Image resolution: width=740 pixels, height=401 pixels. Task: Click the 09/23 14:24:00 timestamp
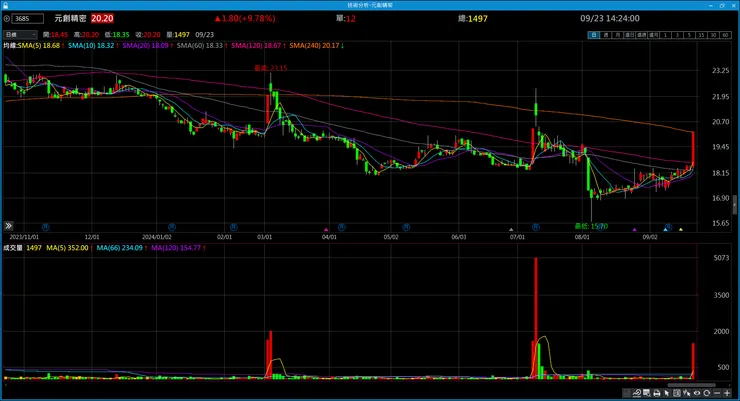(x=610, y=18)
